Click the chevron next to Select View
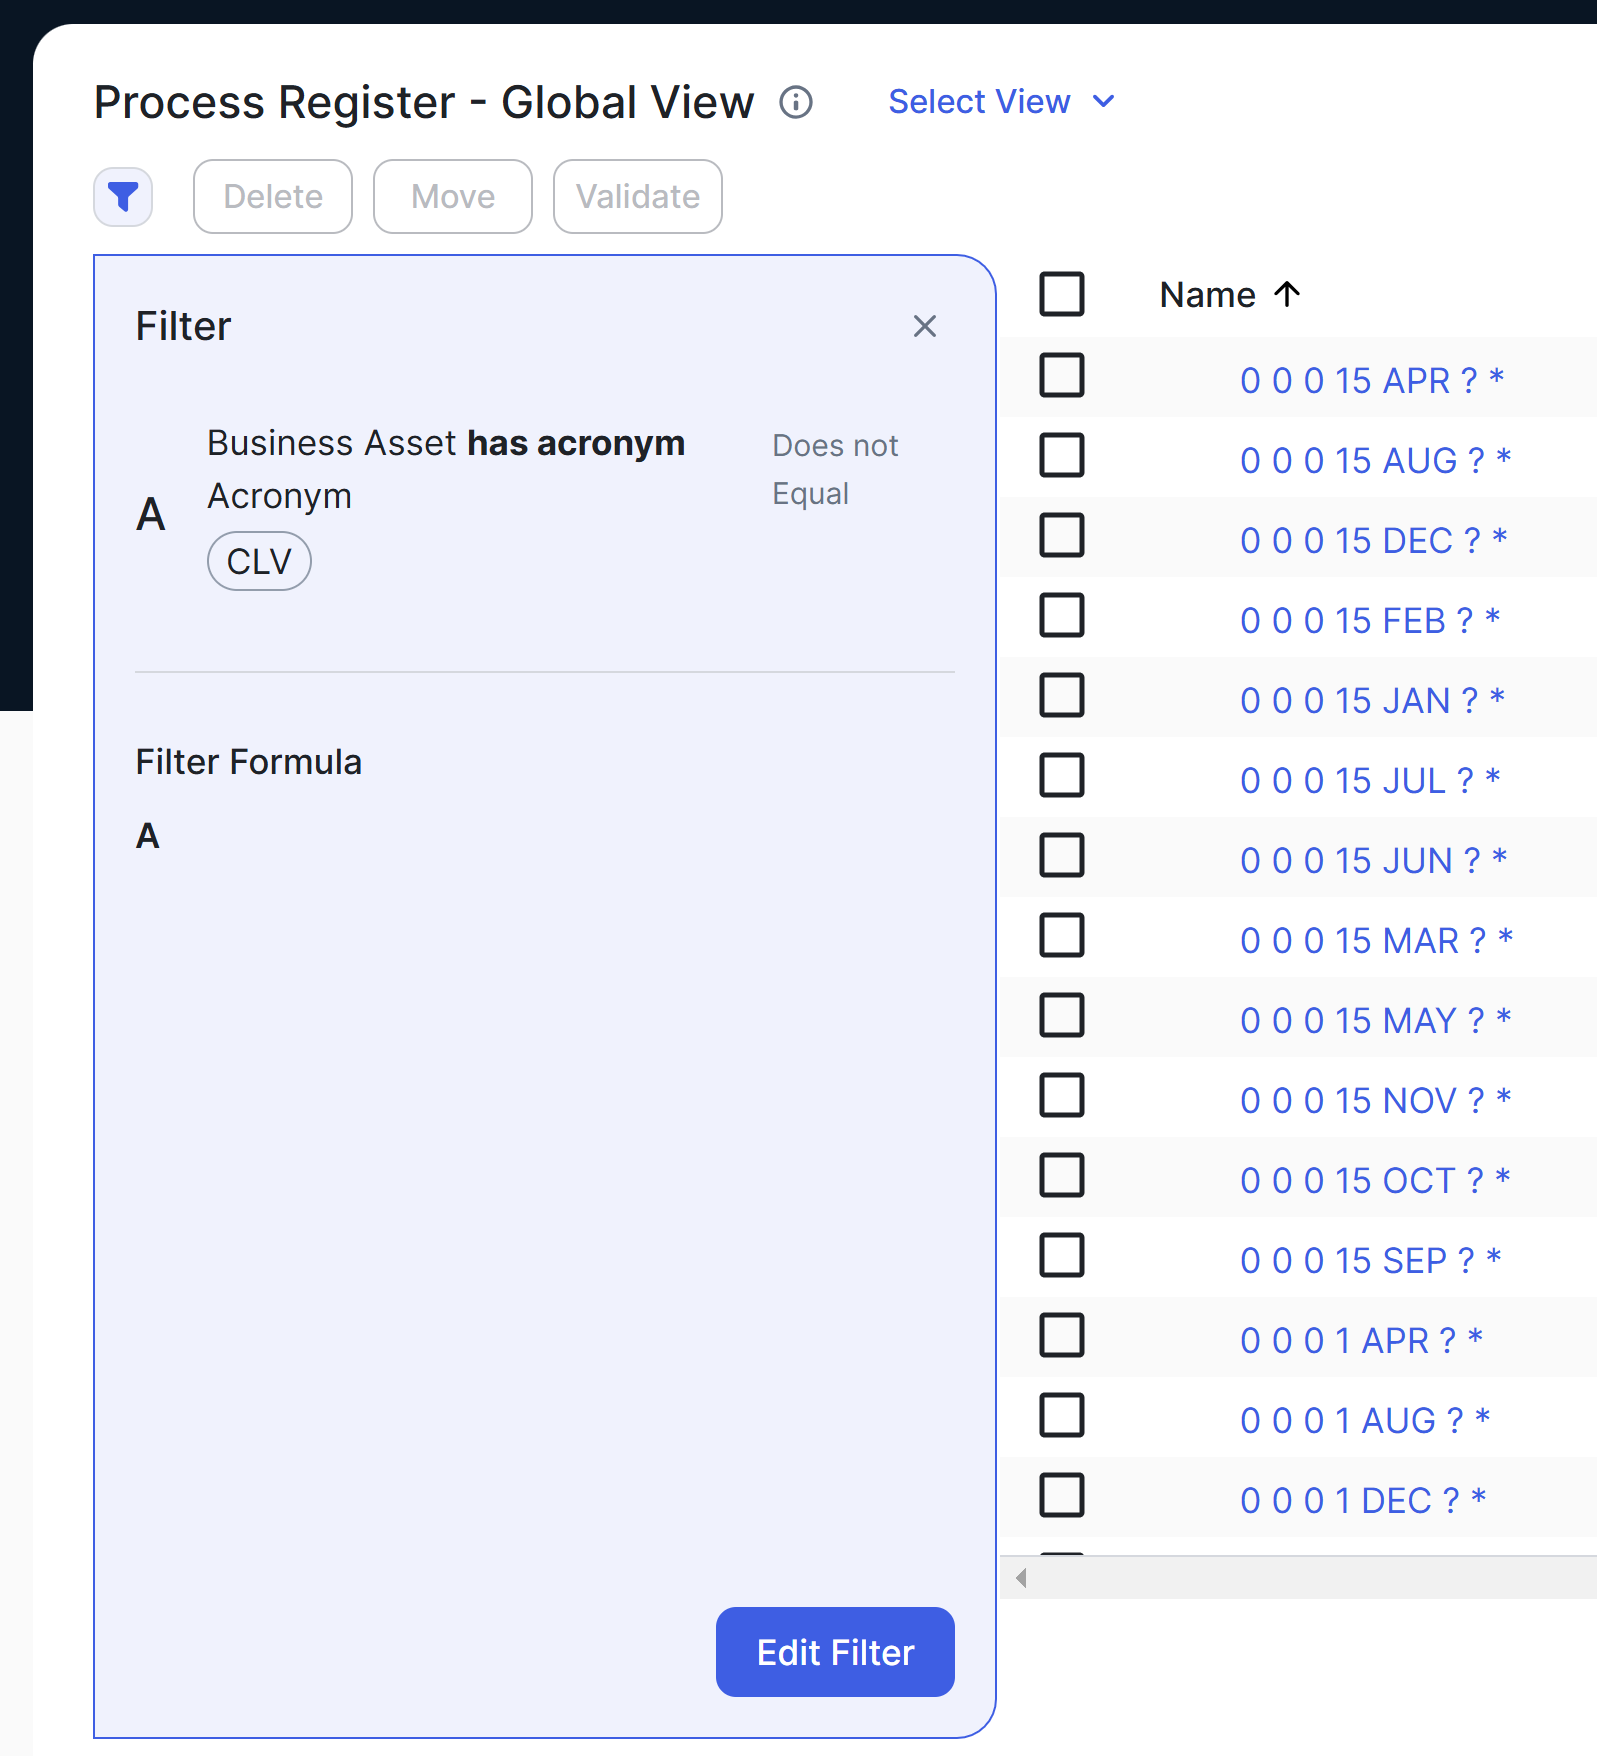 (1104, 102)
